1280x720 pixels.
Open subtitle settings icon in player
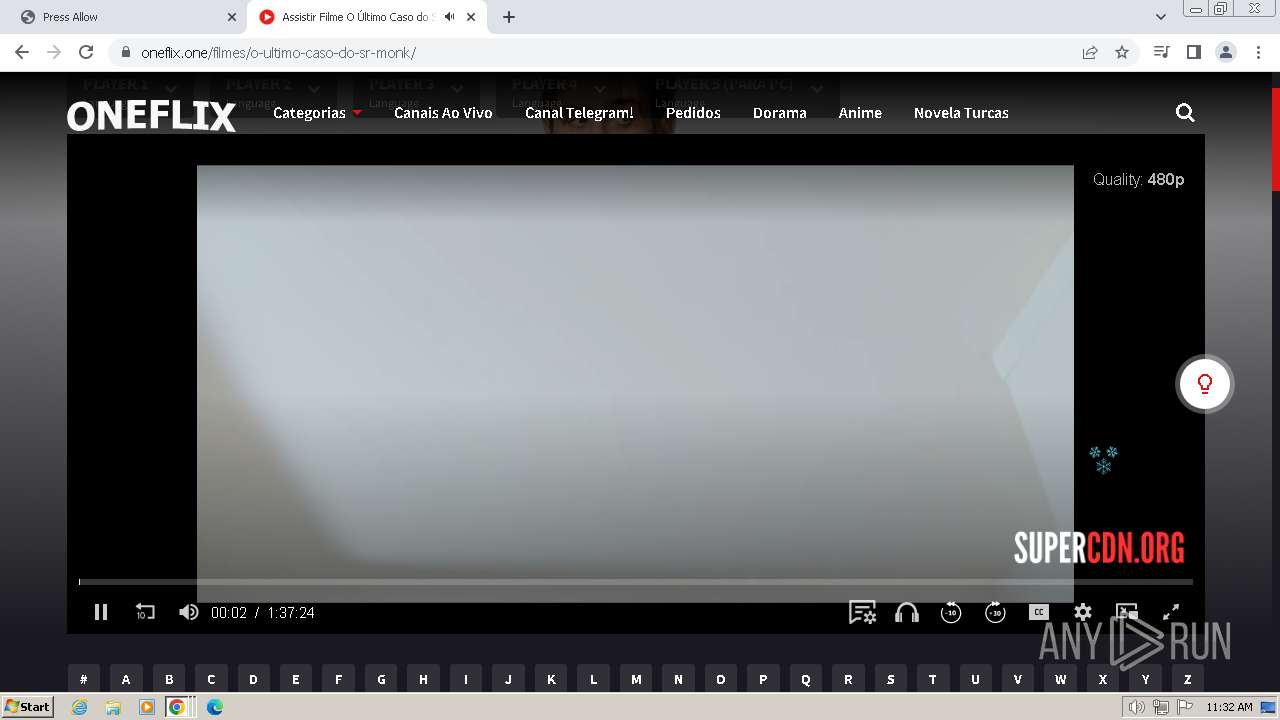pyautogui.click(x=862, y=612)
